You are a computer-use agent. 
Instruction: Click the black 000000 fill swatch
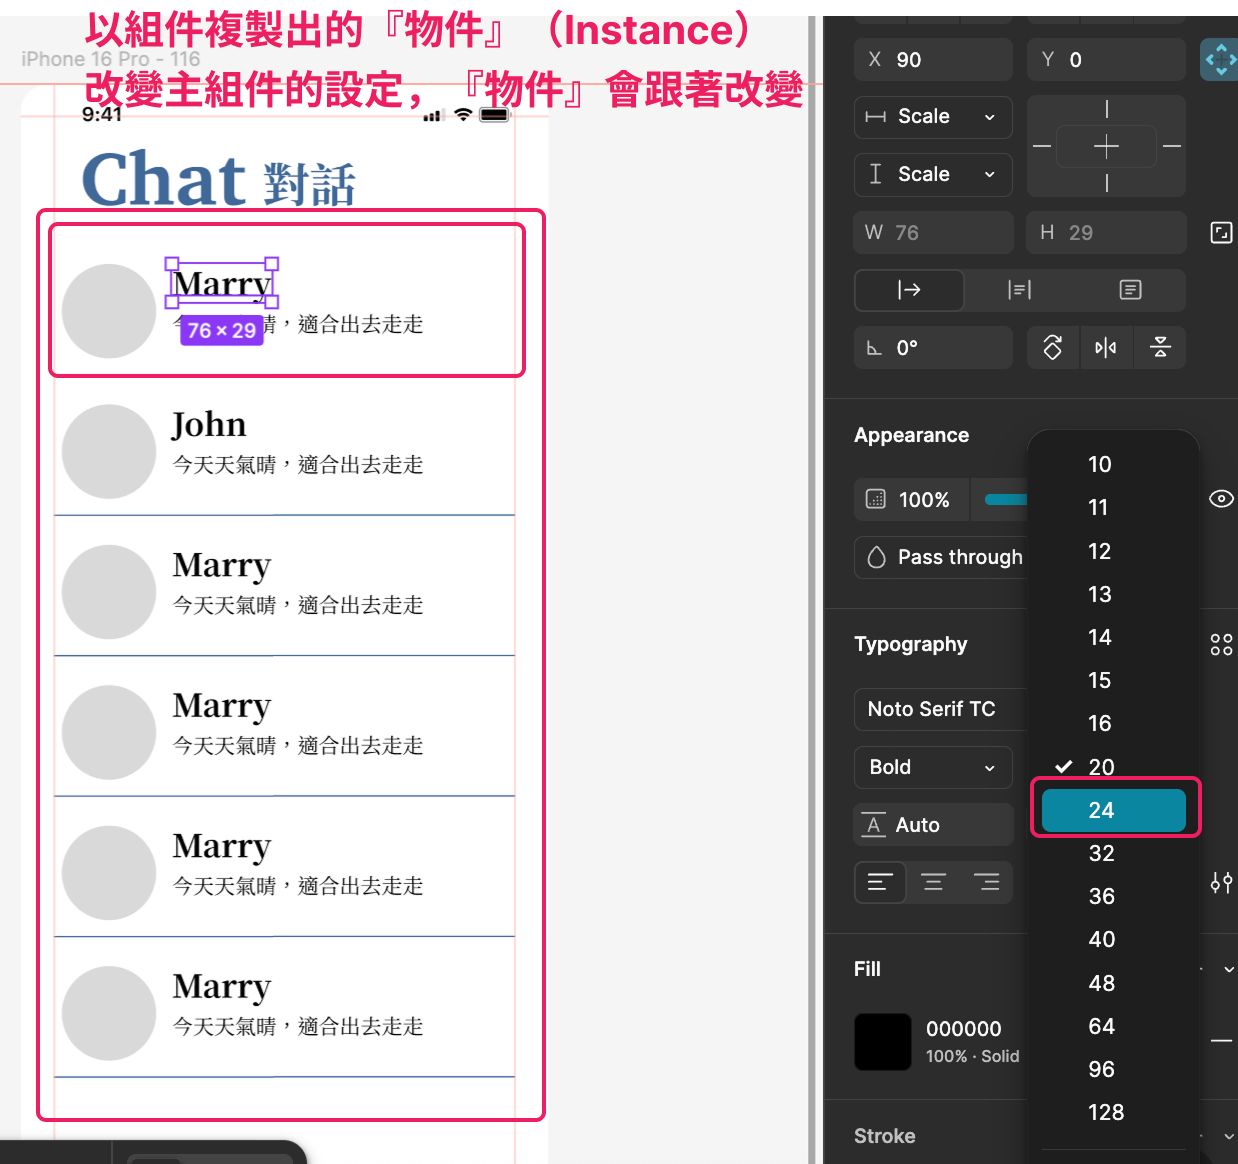coord(882,1042)
